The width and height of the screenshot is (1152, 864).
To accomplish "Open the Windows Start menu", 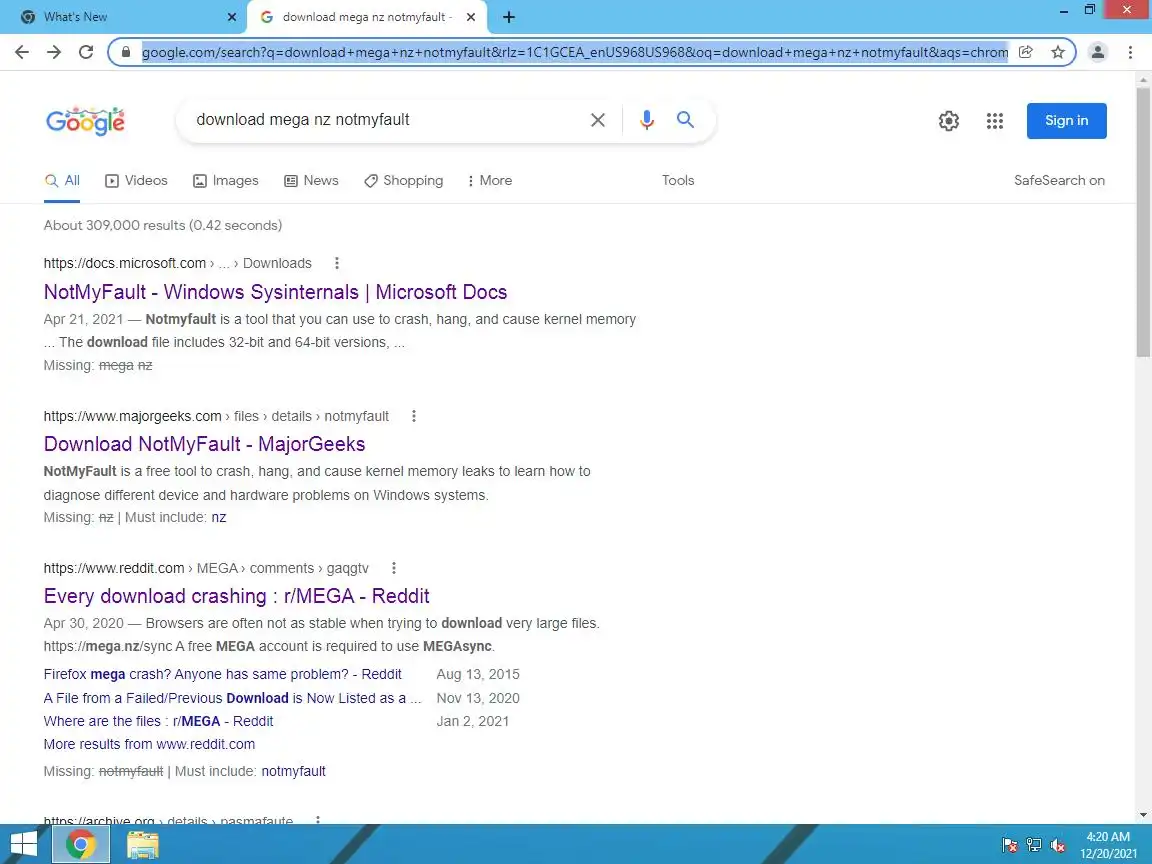I will [x=23, y=844].
